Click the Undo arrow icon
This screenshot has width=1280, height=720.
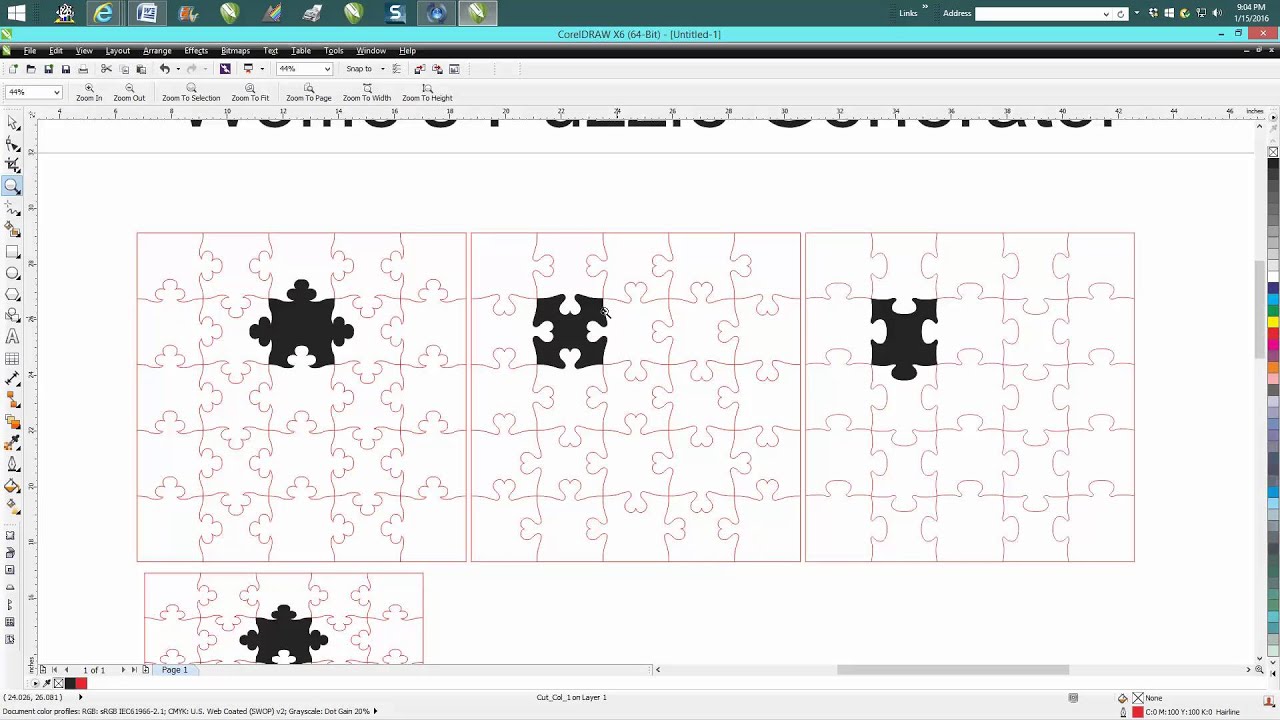(x=164, y=69)
